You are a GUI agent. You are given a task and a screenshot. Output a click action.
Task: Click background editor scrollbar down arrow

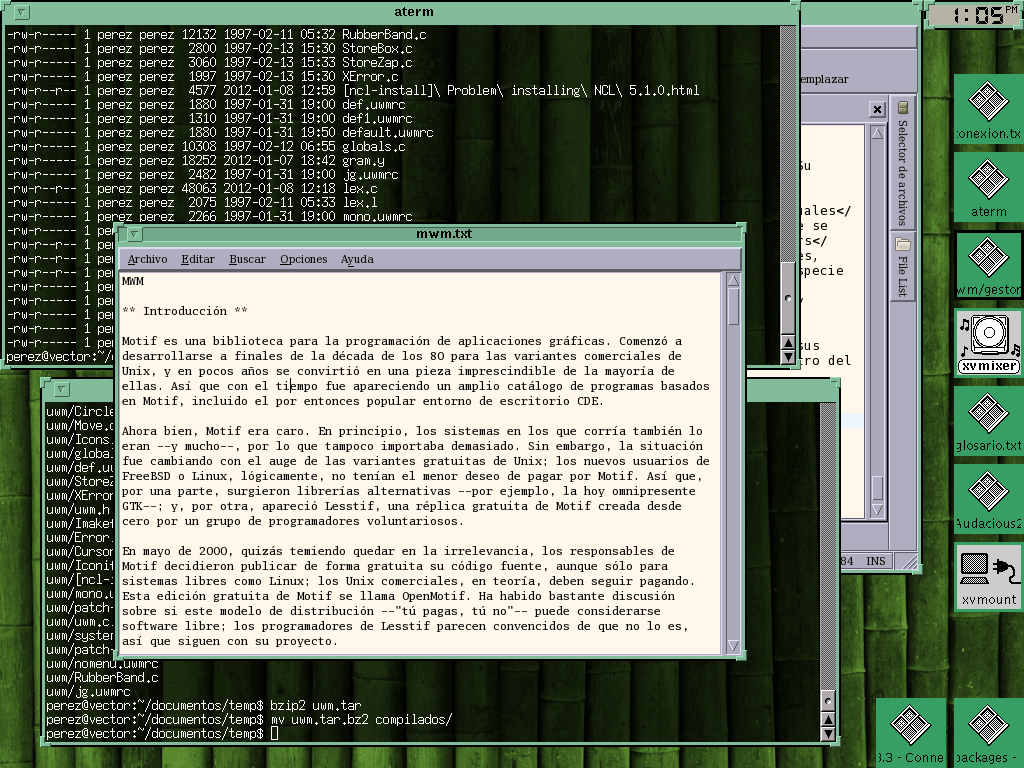click(877, 510)
